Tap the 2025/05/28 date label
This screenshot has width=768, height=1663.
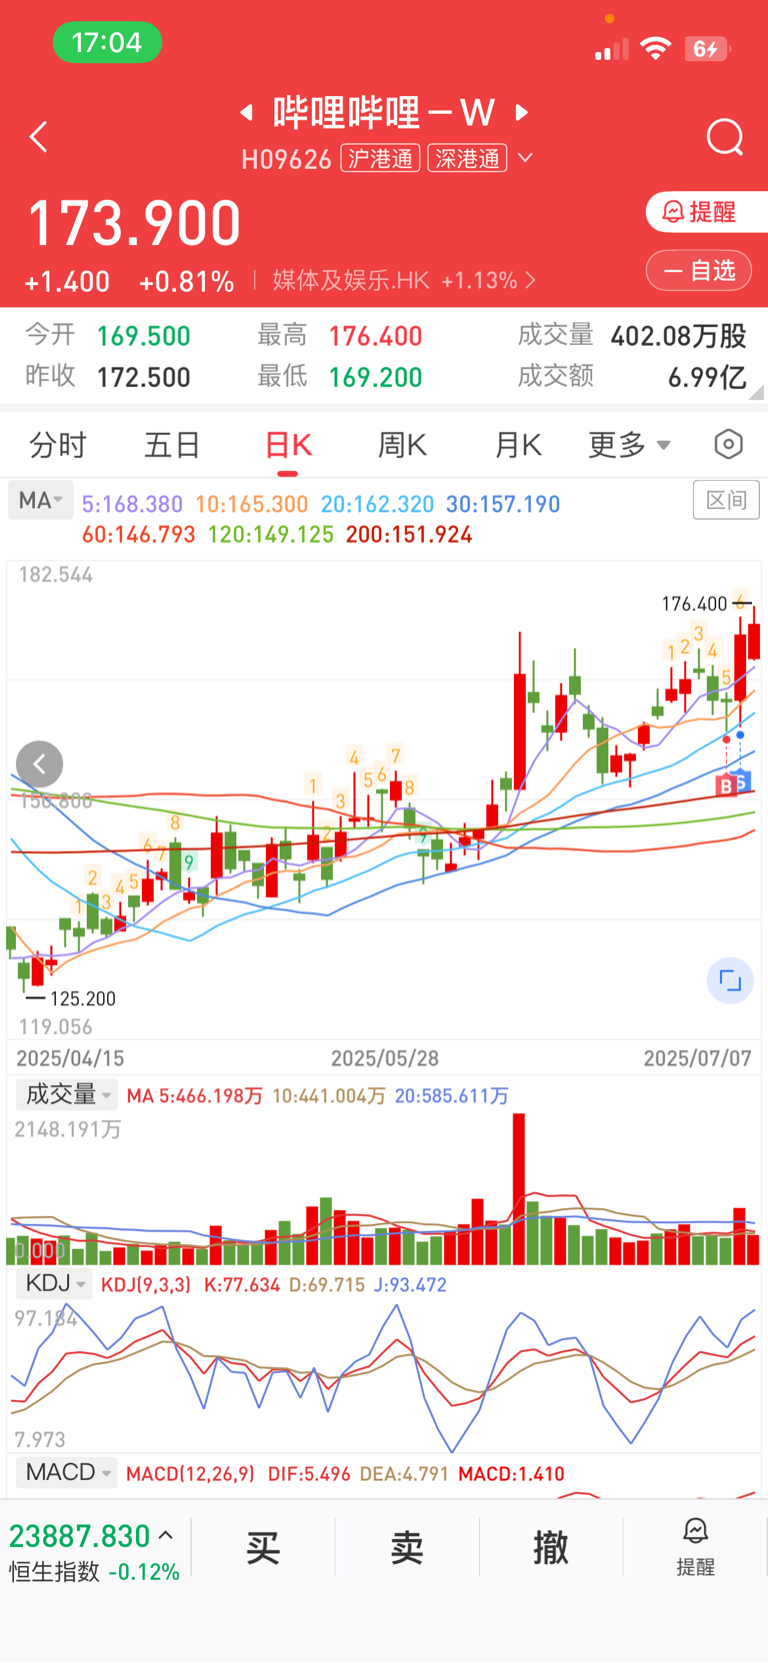(385, 1058)
